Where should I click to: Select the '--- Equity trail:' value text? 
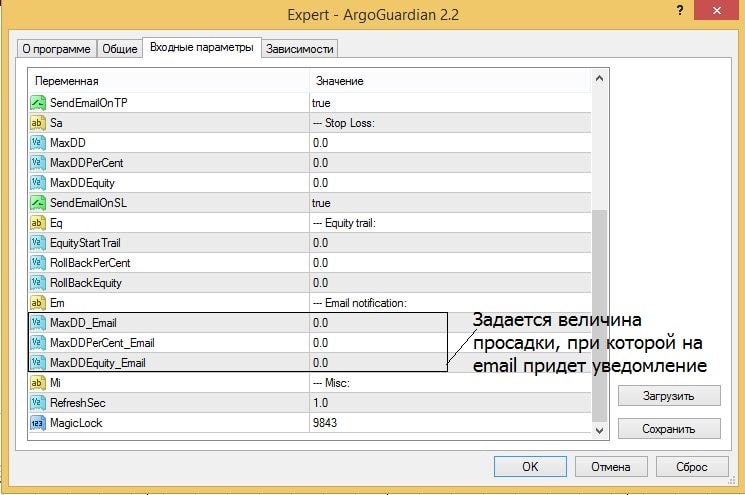[344, 223]
